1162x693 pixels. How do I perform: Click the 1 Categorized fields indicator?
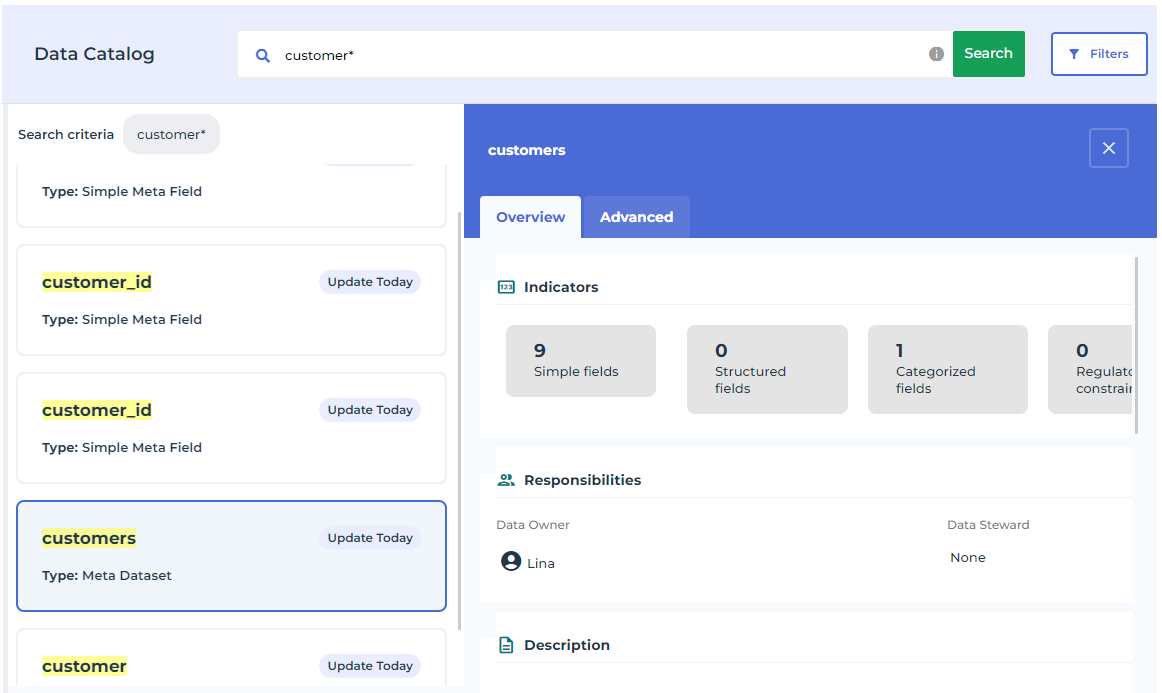[x=947, y=369]
